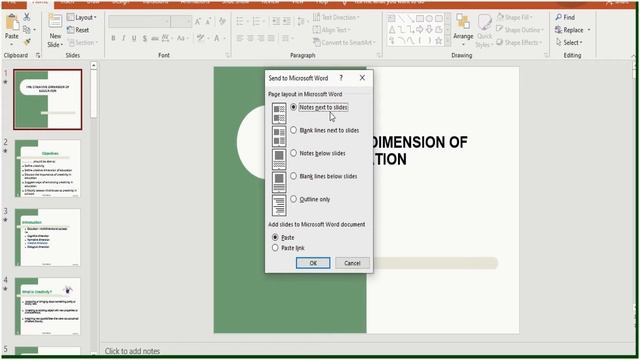This screenshot has height=360, width=640.
Task: Select Notes next to slides option
Action: pos(319,107)
